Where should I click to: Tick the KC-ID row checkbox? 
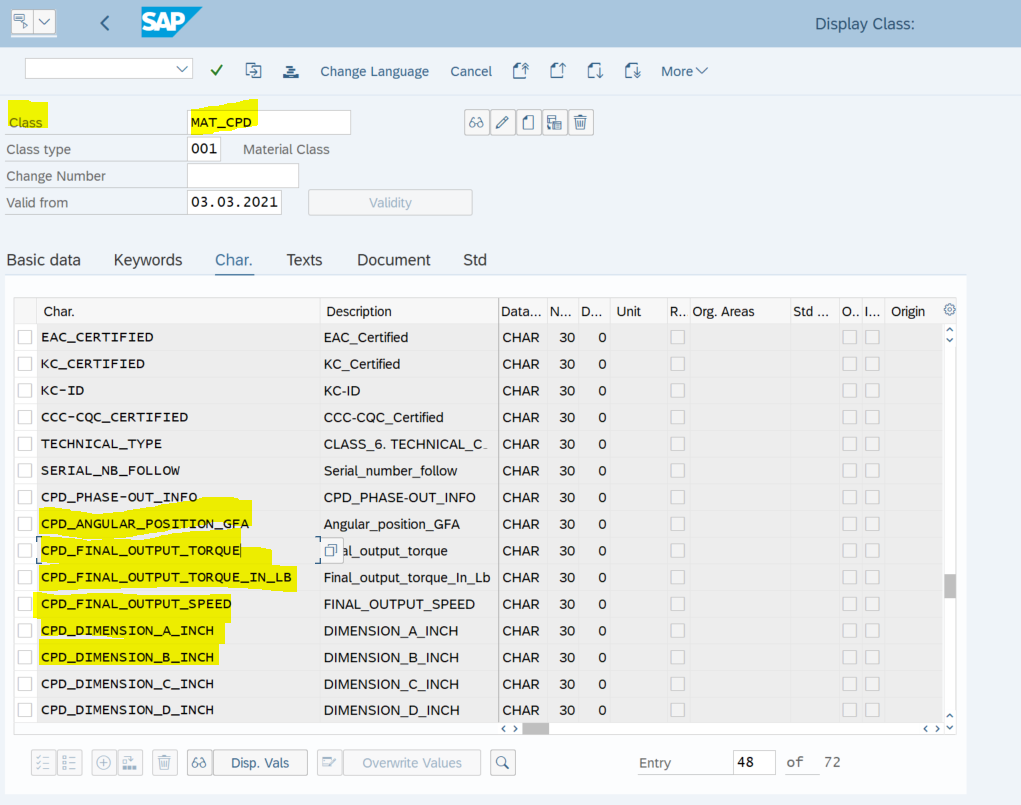tap(25, 391)
